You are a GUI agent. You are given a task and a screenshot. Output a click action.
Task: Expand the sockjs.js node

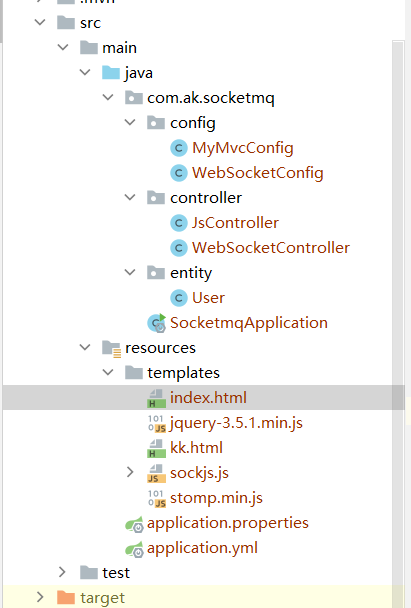coord(130,472)
